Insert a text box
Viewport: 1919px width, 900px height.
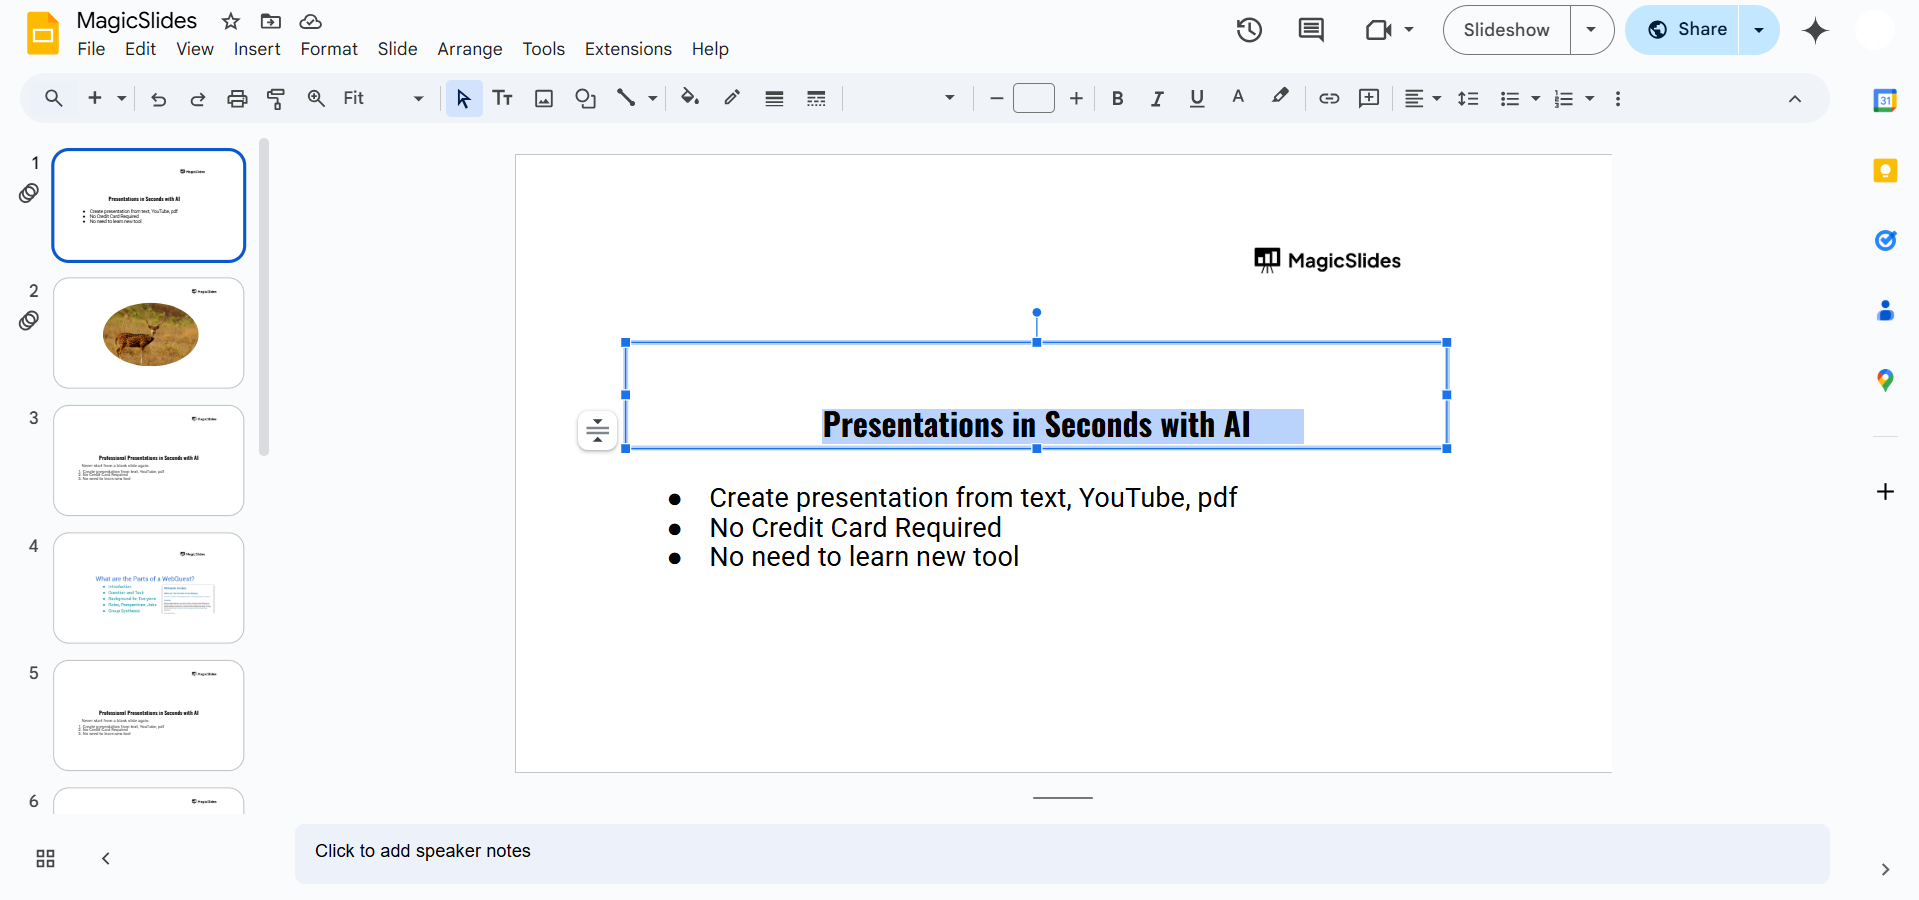coord(503,98)
